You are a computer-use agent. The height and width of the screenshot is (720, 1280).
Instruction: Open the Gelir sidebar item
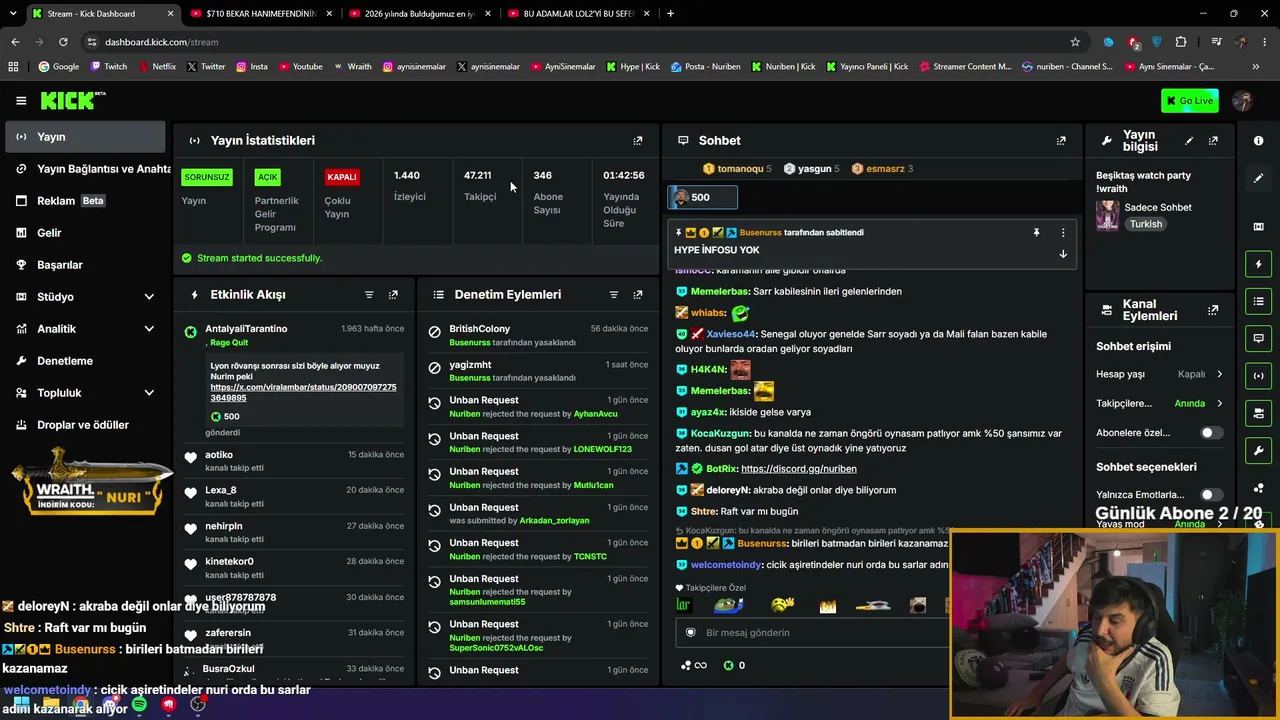click(x=85, y=233)
